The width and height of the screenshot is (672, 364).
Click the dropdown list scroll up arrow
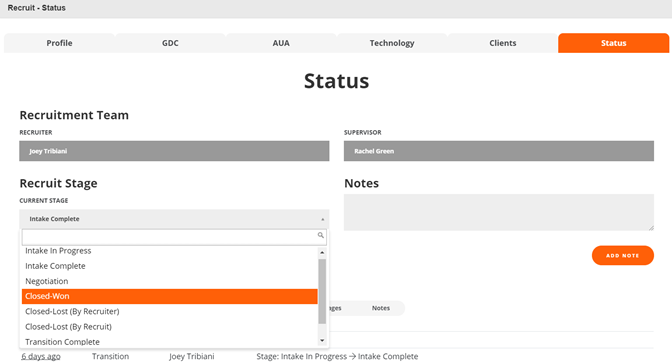pyautogui.click(x=322, y=253)
